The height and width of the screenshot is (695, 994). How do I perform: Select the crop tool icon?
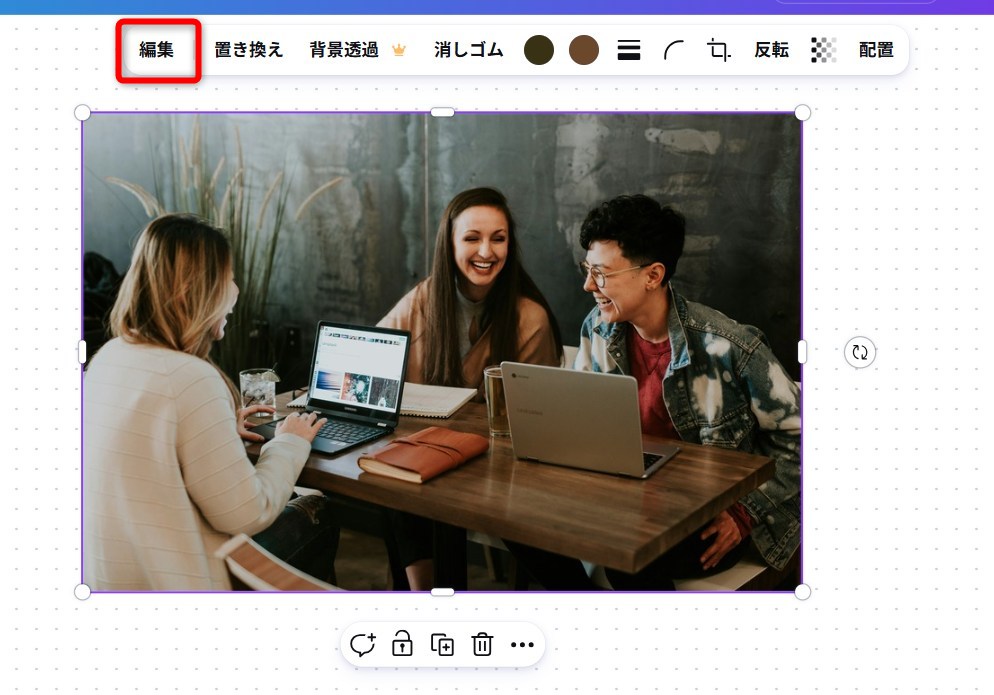718,49
